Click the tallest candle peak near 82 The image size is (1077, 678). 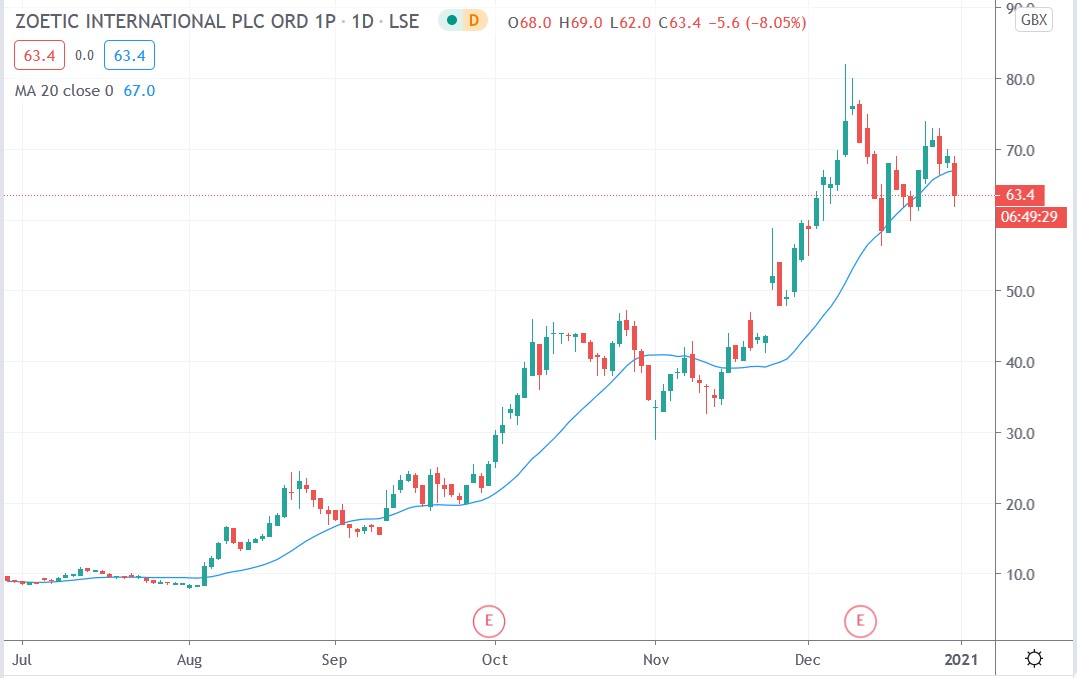pos(846,65)
